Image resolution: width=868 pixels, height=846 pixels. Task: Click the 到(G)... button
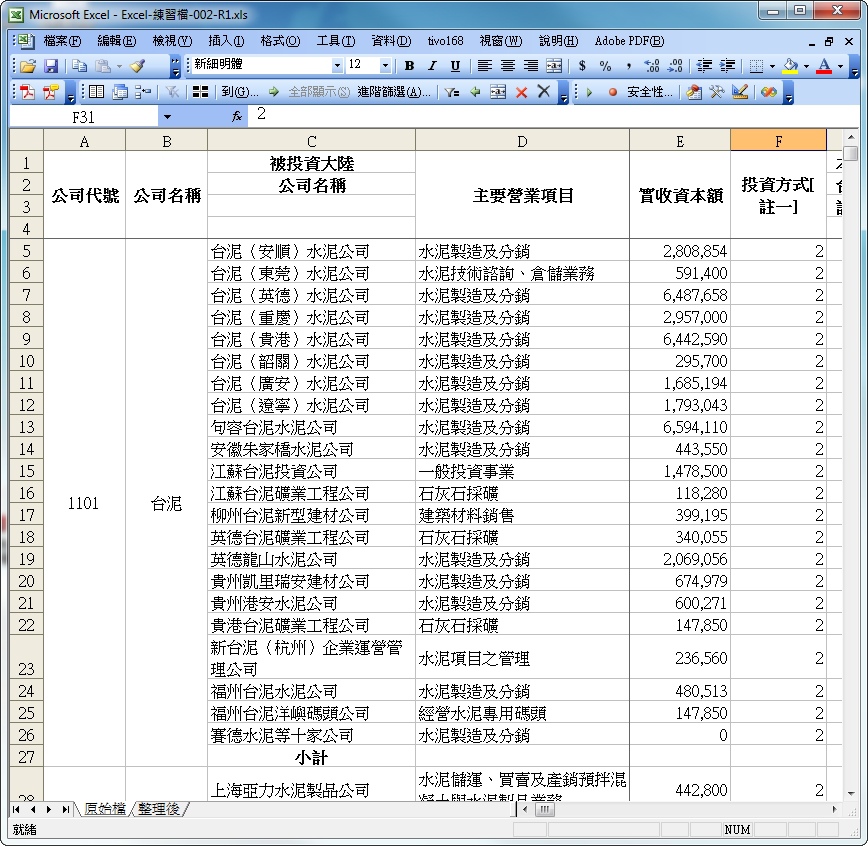tap(240, 92)
